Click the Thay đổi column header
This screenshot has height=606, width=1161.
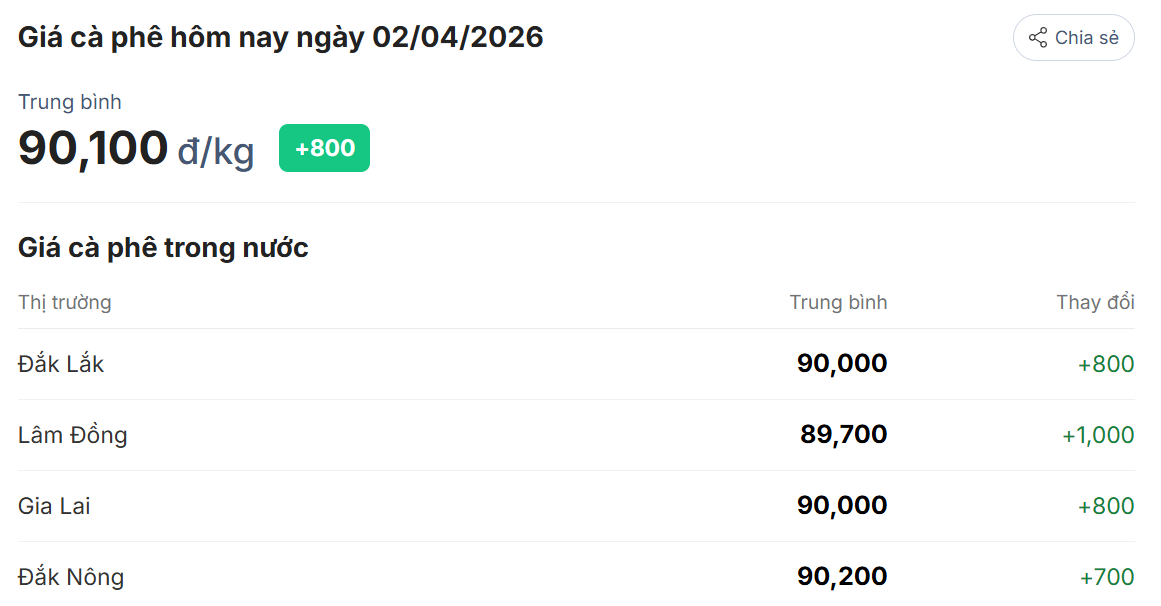click(x=1095, y=302)
